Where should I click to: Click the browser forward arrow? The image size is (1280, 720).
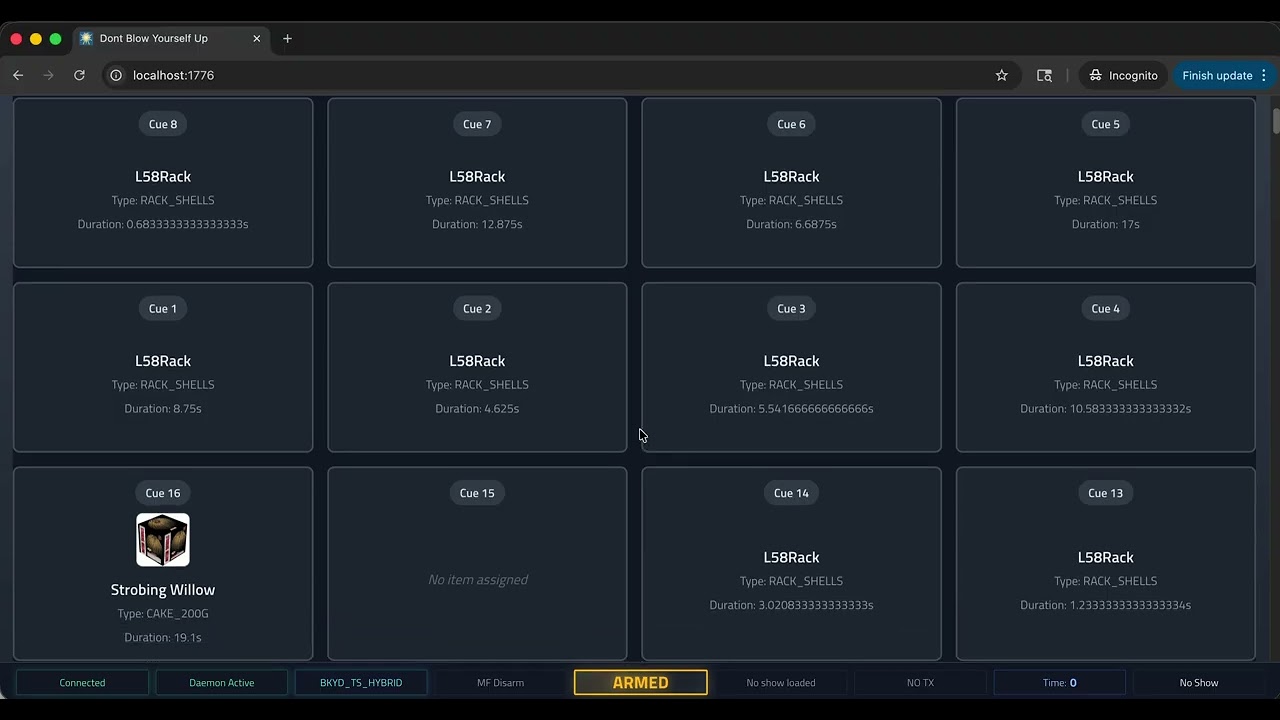pyautogui.click(x=48, y=75)
